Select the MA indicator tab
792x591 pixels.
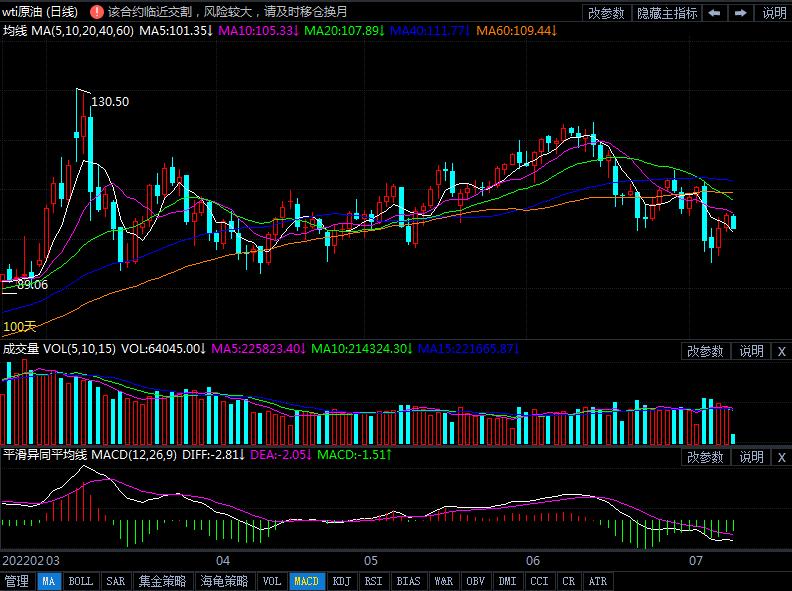coord(49,581)
